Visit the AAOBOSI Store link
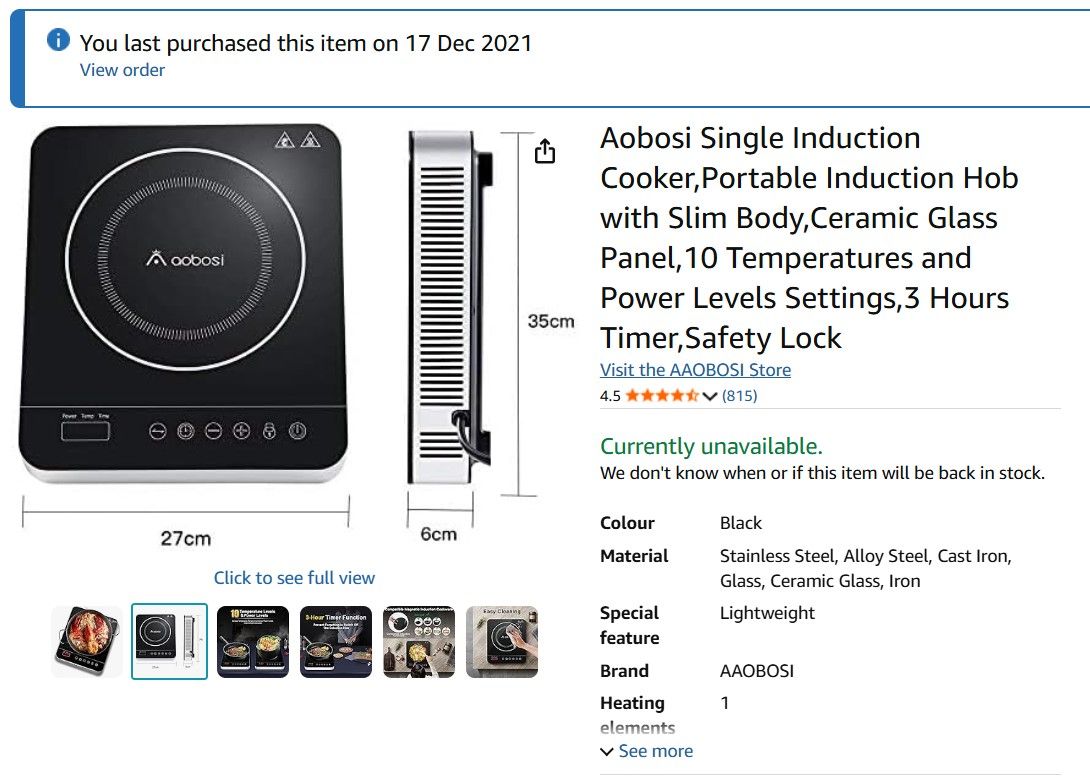1090x777 pixels. 695,370
